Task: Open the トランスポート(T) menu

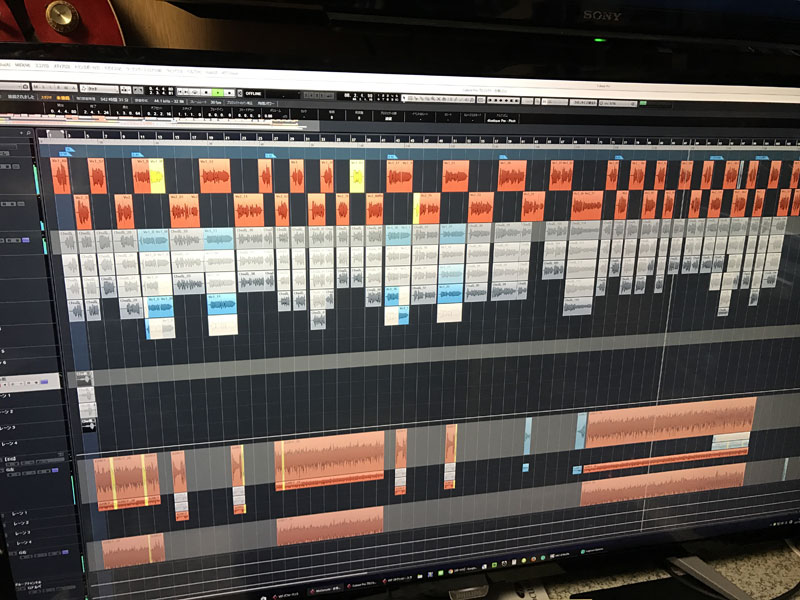Action: tap(87, 67)
